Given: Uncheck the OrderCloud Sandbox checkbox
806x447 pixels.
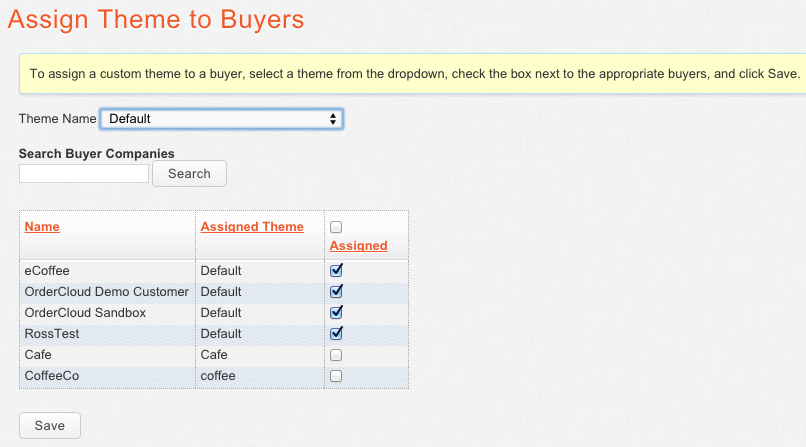Looking at the screenshot, I should 336,312.
